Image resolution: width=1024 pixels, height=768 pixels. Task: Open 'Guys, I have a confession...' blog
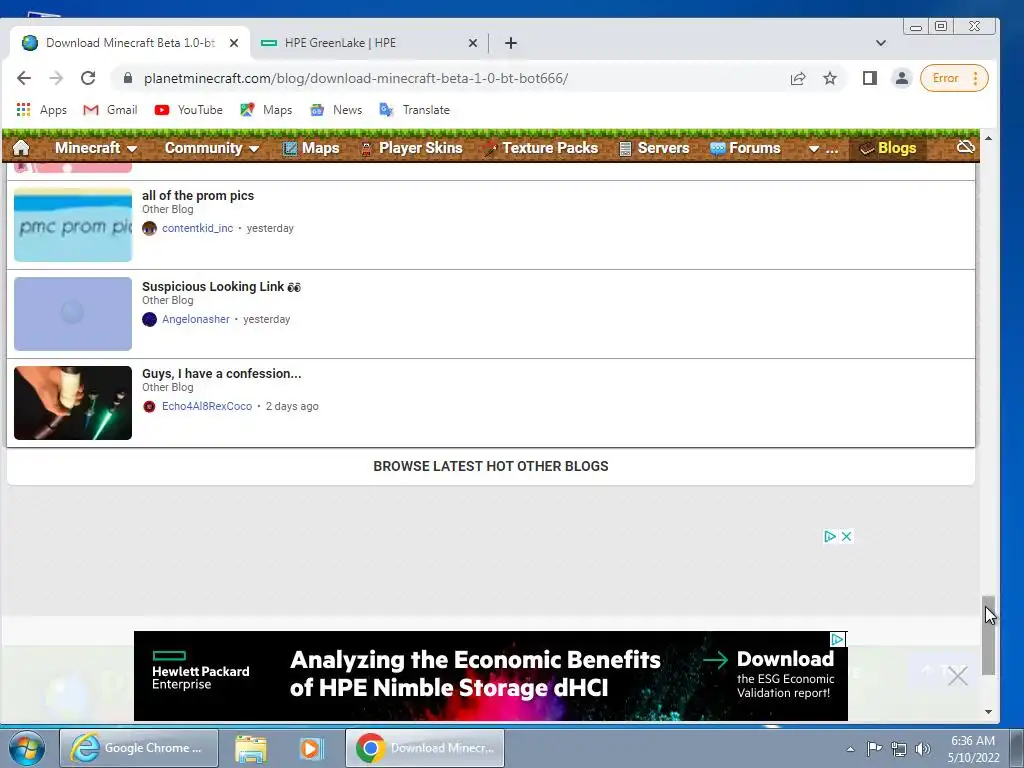coord(221,374)
